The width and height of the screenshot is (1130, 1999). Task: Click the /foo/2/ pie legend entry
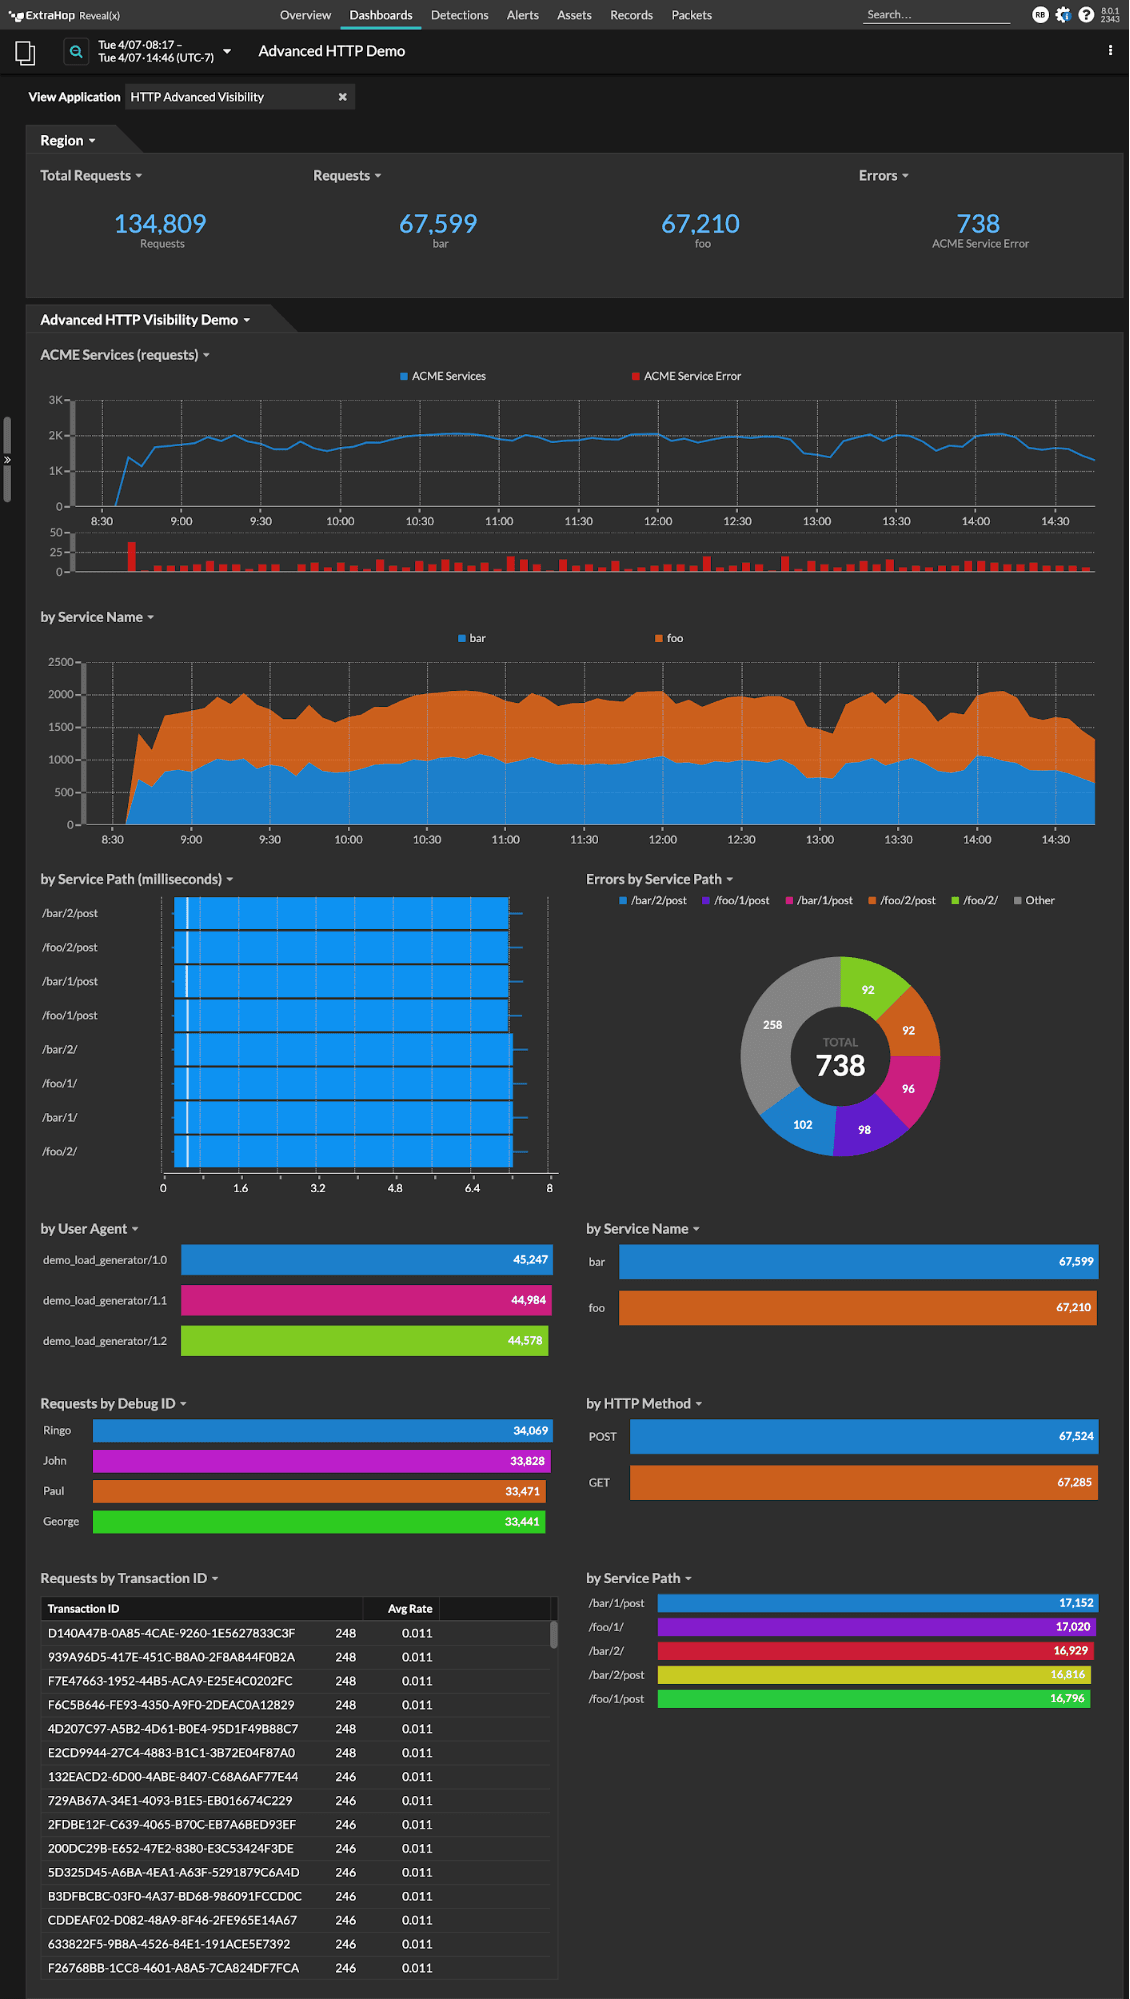click(974, 901)
